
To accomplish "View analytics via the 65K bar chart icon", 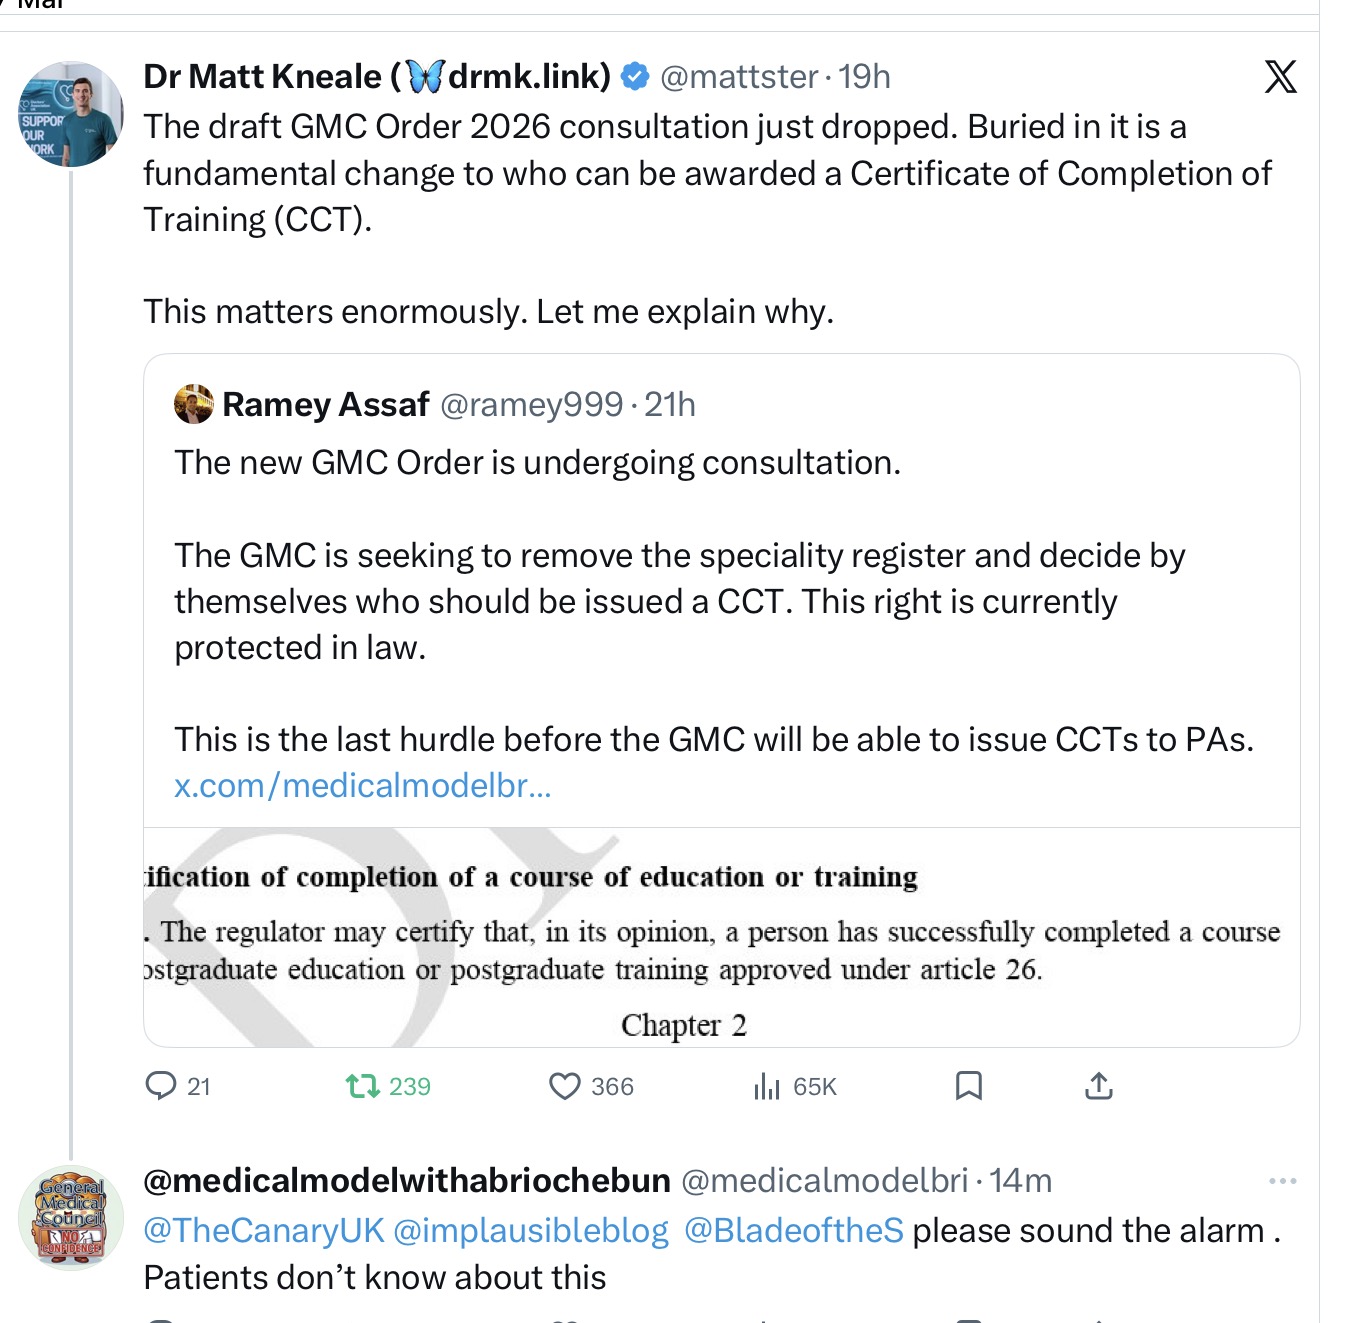I will [x=767, y=1086].
